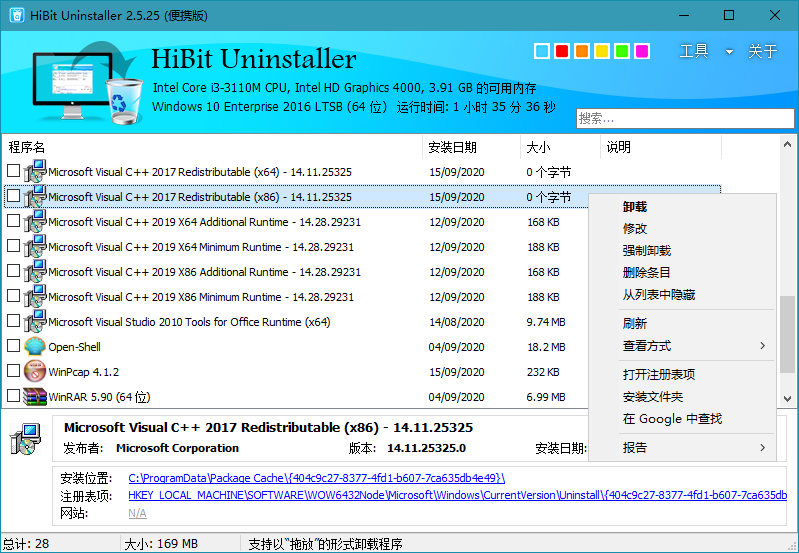Open the HKEY_LOCAL_MACHINE registry key link
This screenshot has width=799, height=553.
pyautogui.click(x=458, y=495)
